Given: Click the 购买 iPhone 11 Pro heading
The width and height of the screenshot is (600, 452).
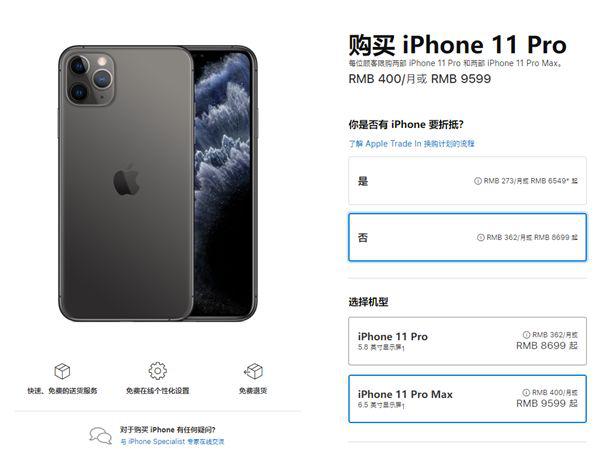Looking at the screenshot, I should pyautogui.click(x=457, y=45).
